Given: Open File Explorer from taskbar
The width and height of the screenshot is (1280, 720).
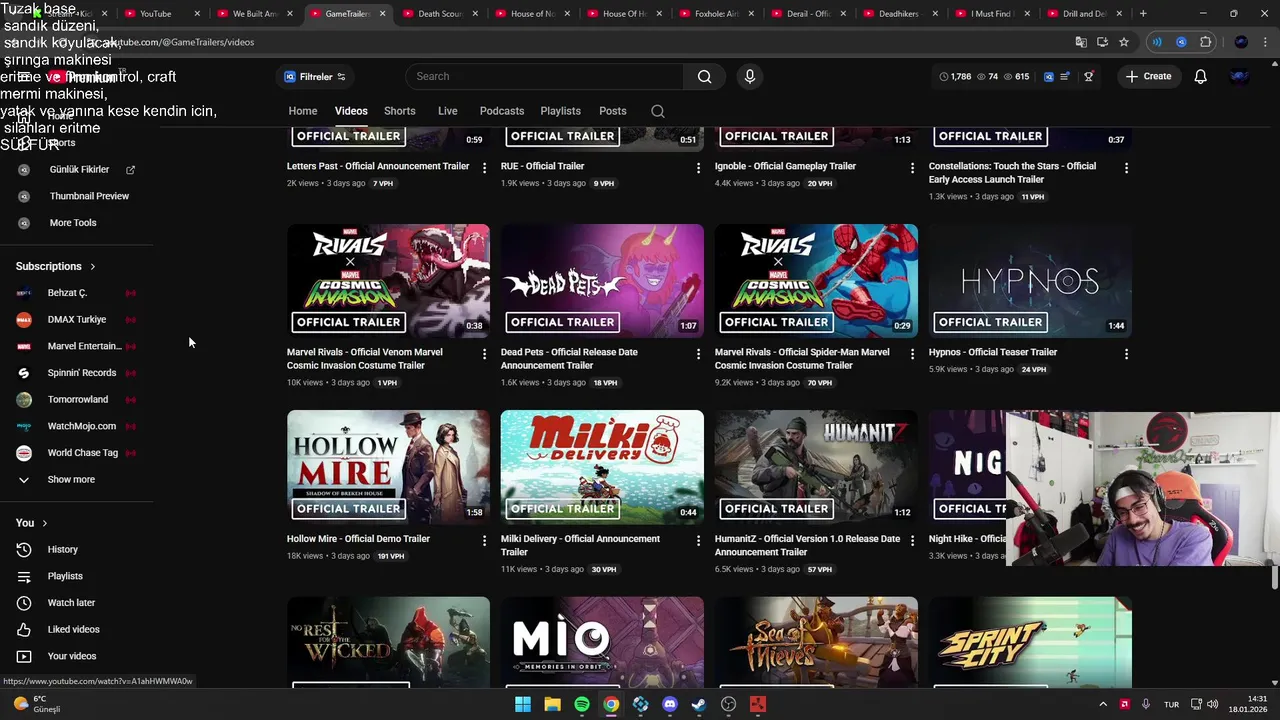Looking at the screenshot, I should [x=552, y=704].
